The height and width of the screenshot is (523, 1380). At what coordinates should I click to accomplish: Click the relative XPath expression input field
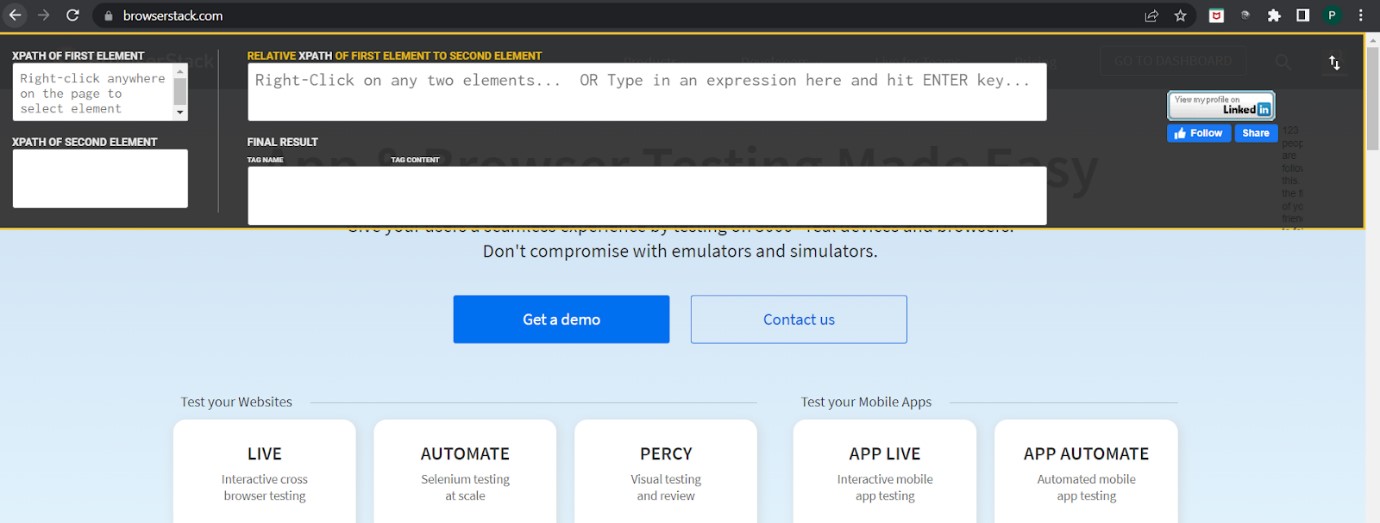(x=647, y=92)
